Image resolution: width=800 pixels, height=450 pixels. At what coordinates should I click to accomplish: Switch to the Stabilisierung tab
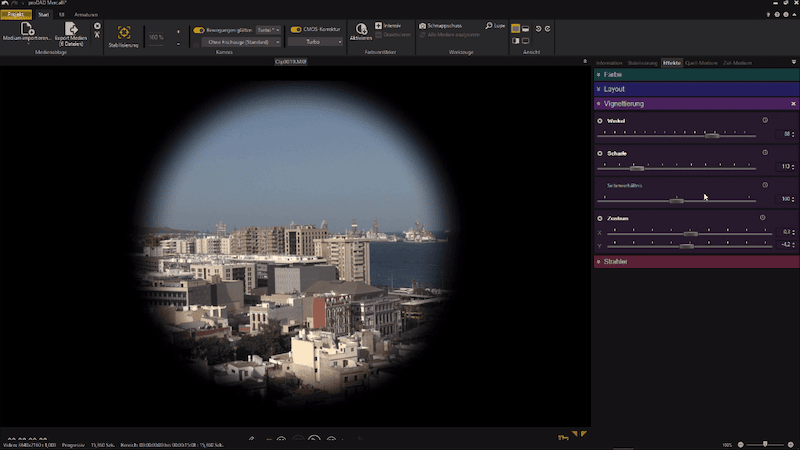(643, 62)
